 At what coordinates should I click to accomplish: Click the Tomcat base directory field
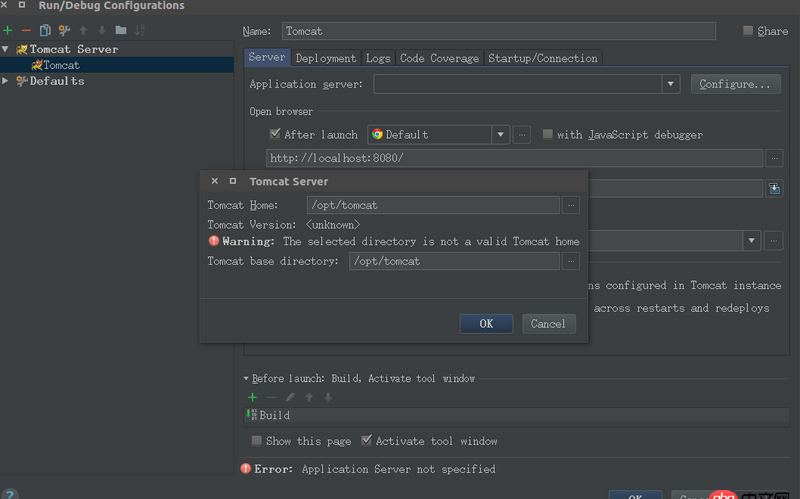[454, 261]
